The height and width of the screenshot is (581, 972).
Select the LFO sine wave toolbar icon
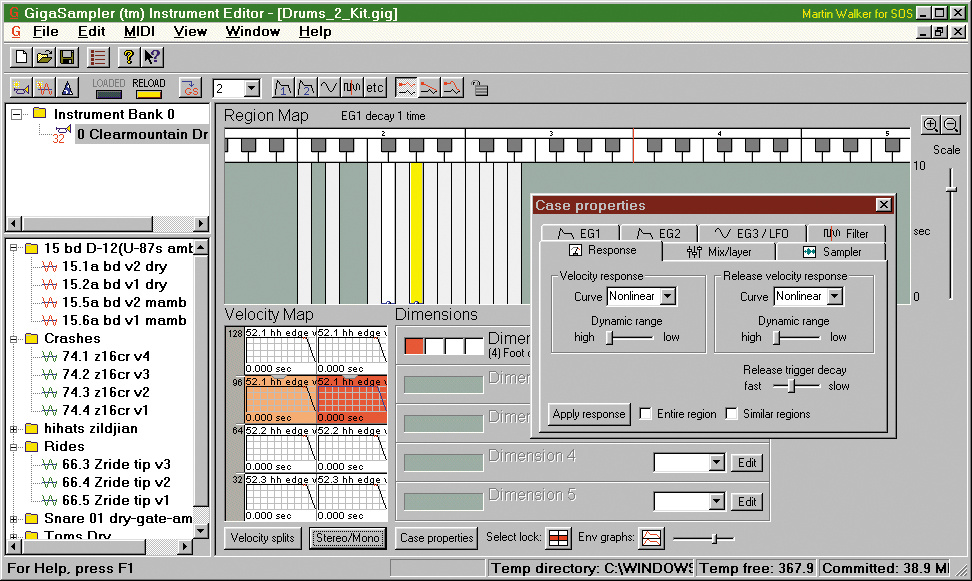(x=329, y=88)
